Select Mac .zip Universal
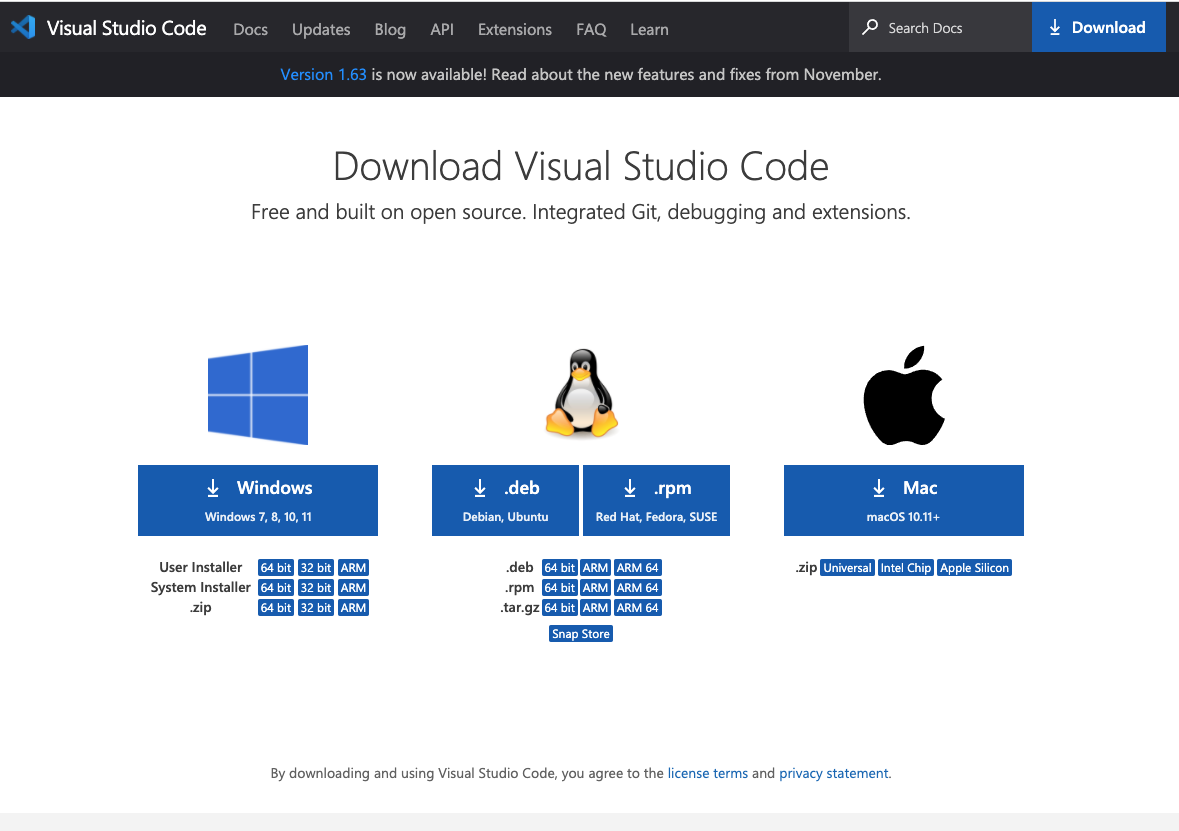 coord(847,568)
